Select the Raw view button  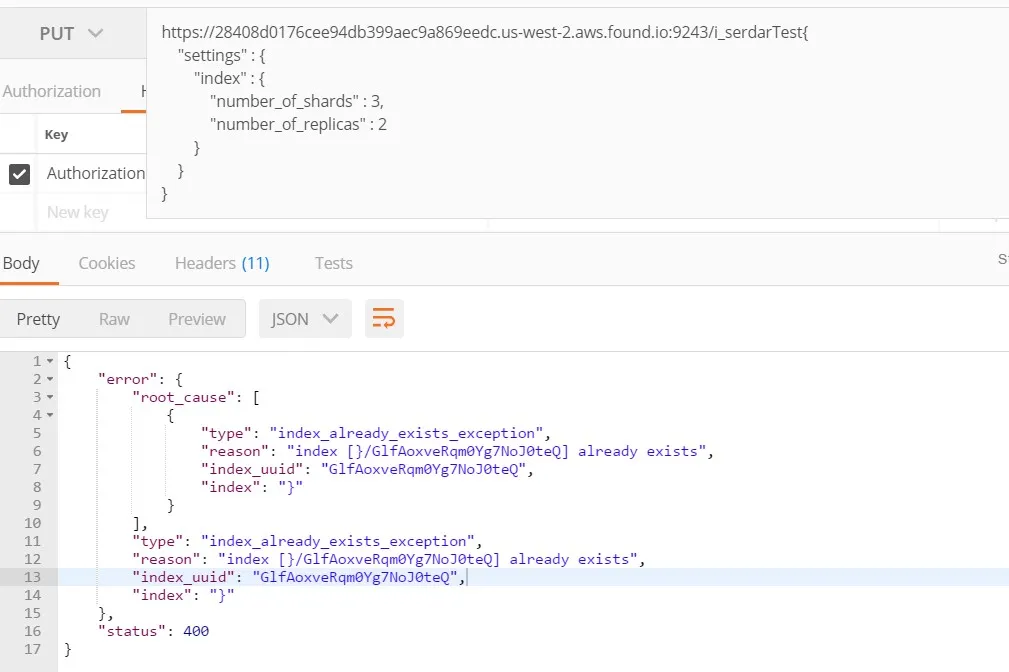tap(115, 319)
